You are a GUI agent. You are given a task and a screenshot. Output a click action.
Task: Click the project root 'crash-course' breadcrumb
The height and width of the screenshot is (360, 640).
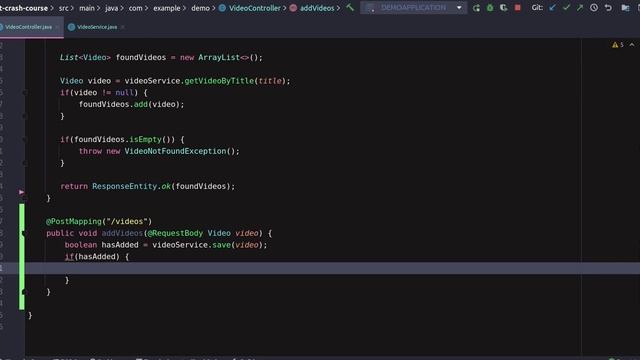coord(24,8)
